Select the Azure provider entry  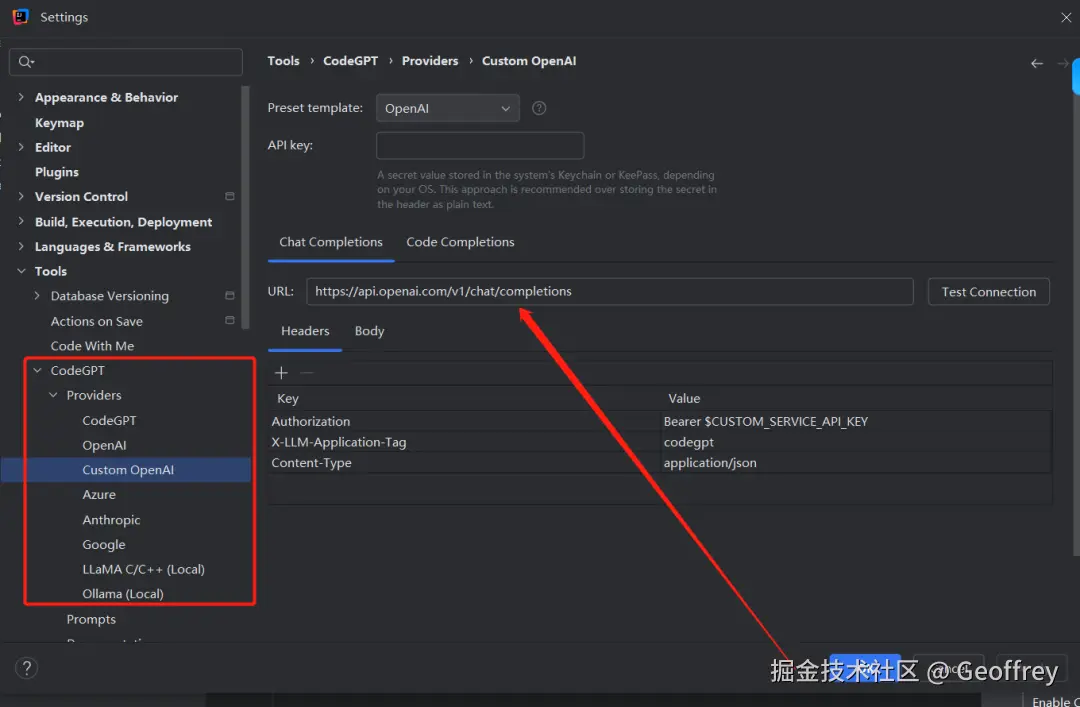click(x=99, y=495)
